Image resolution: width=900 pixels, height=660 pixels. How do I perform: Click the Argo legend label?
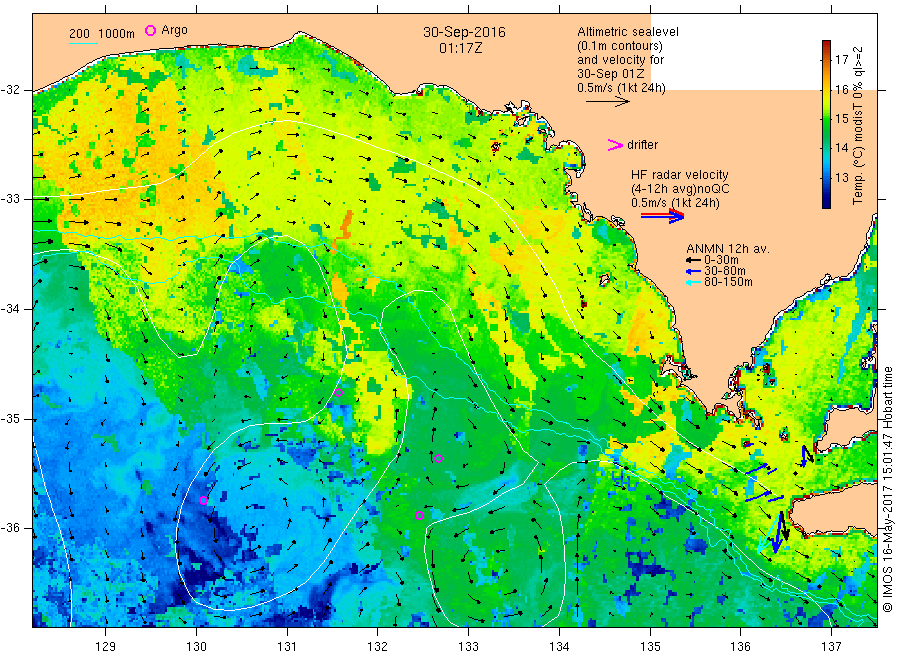(174, 30)
